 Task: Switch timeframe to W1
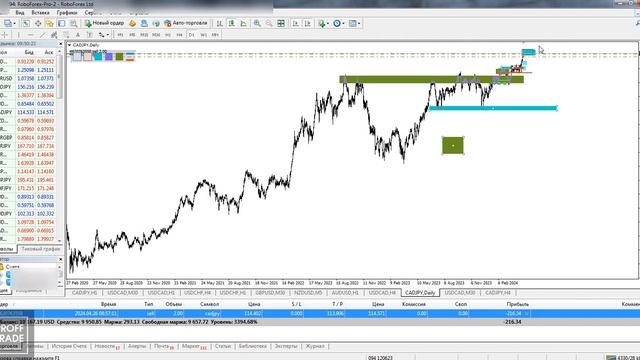coord(203,35)
